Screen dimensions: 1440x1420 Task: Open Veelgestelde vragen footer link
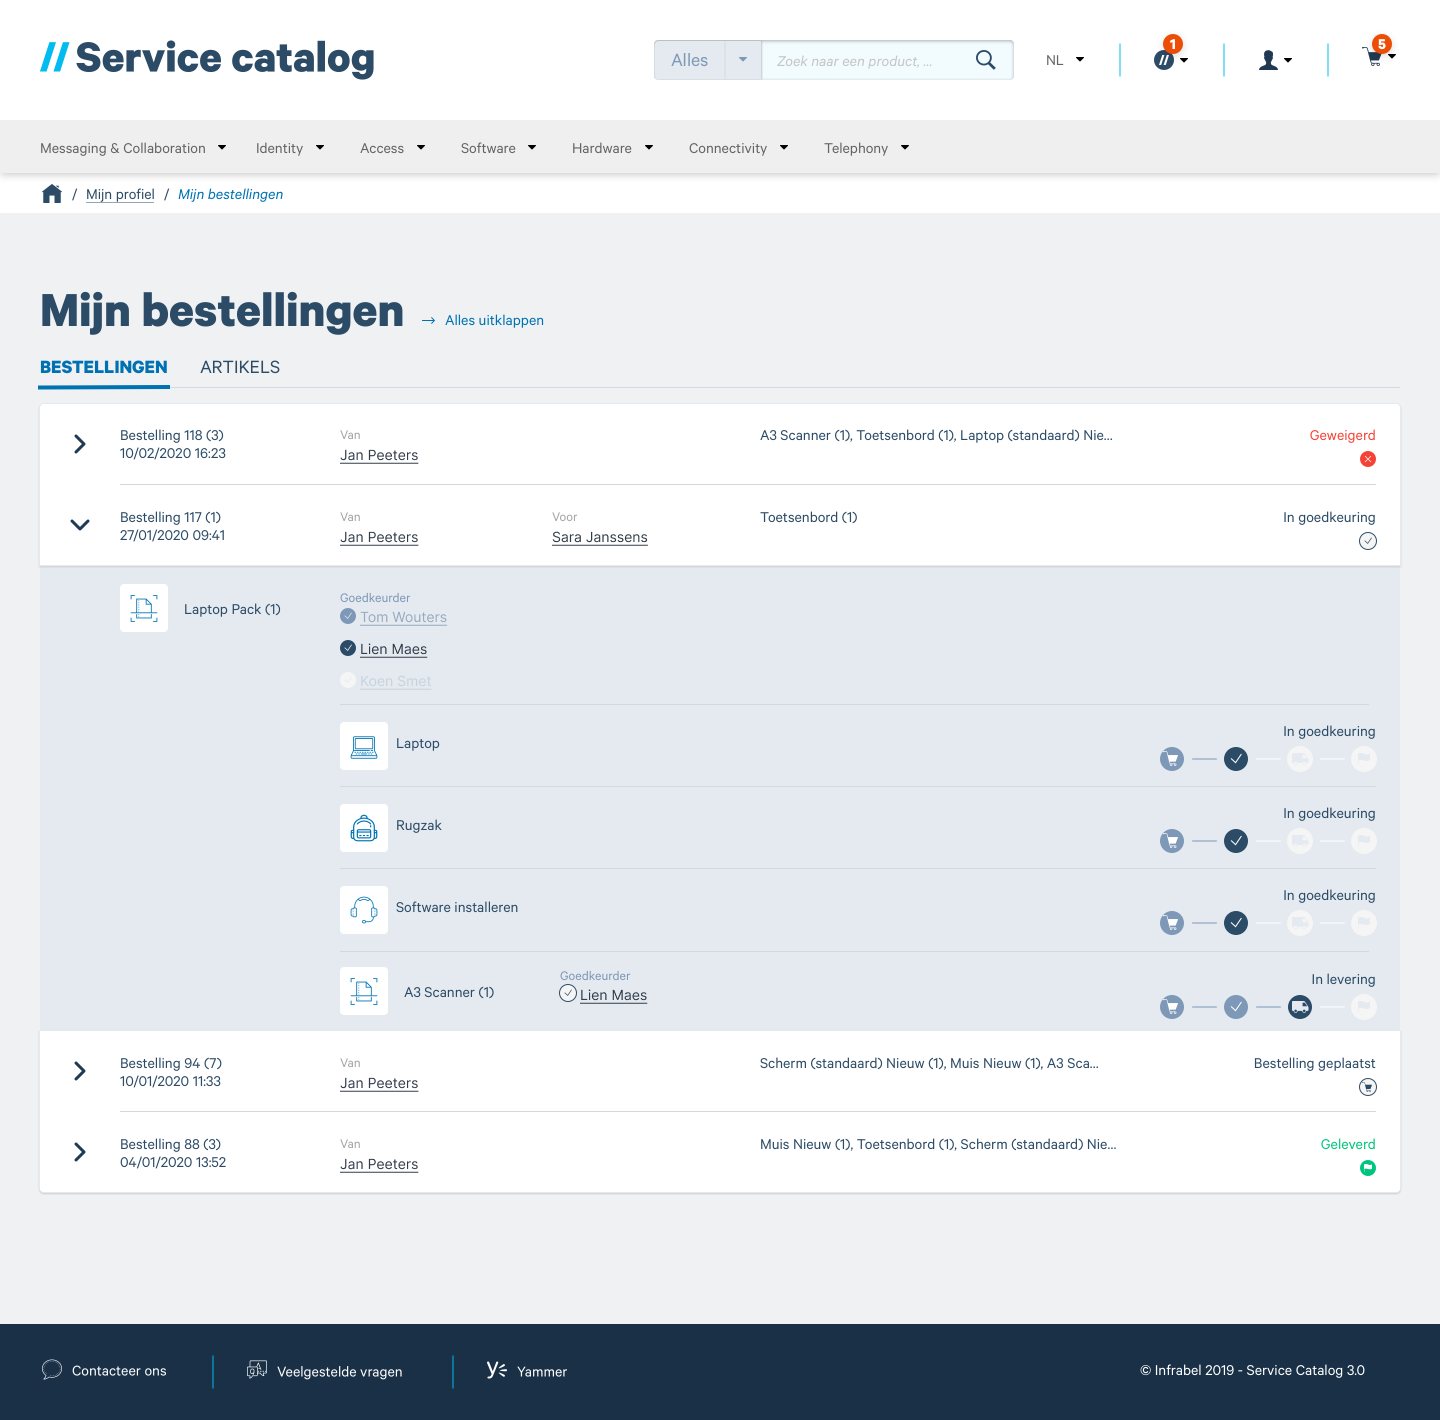tap(325, 1371)
